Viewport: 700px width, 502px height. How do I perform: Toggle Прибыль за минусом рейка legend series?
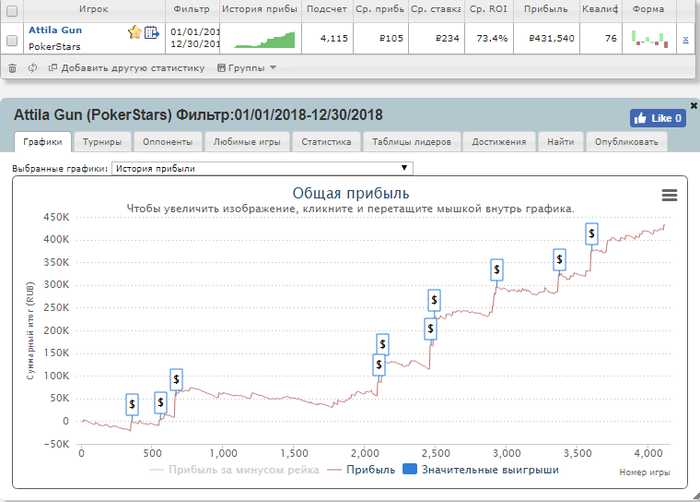234,470
